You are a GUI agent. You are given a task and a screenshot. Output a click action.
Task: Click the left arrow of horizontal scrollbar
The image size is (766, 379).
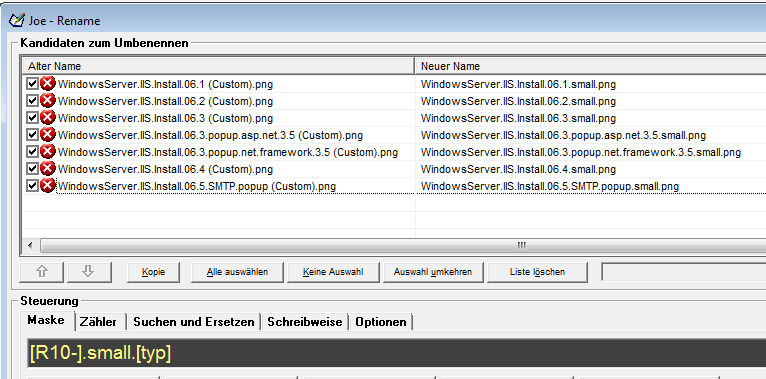pyautogui.click(x=30, y=245)
